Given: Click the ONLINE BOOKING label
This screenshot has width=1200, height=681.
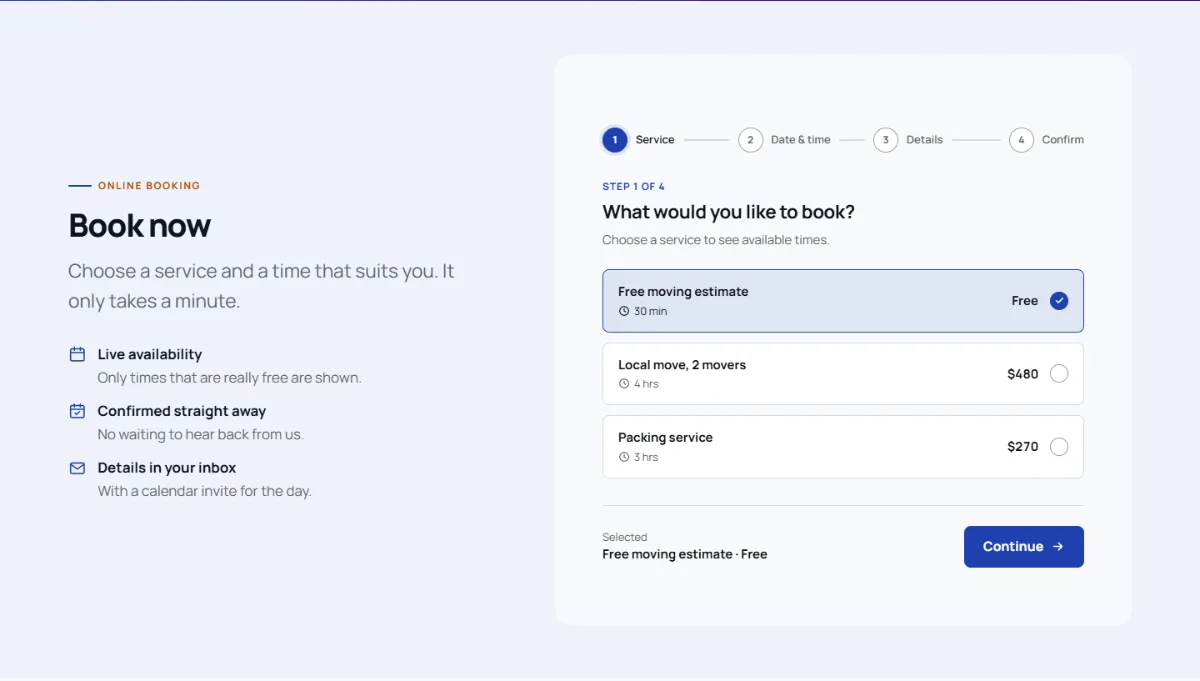Looking at the screenshot, I should click(149, 186).
